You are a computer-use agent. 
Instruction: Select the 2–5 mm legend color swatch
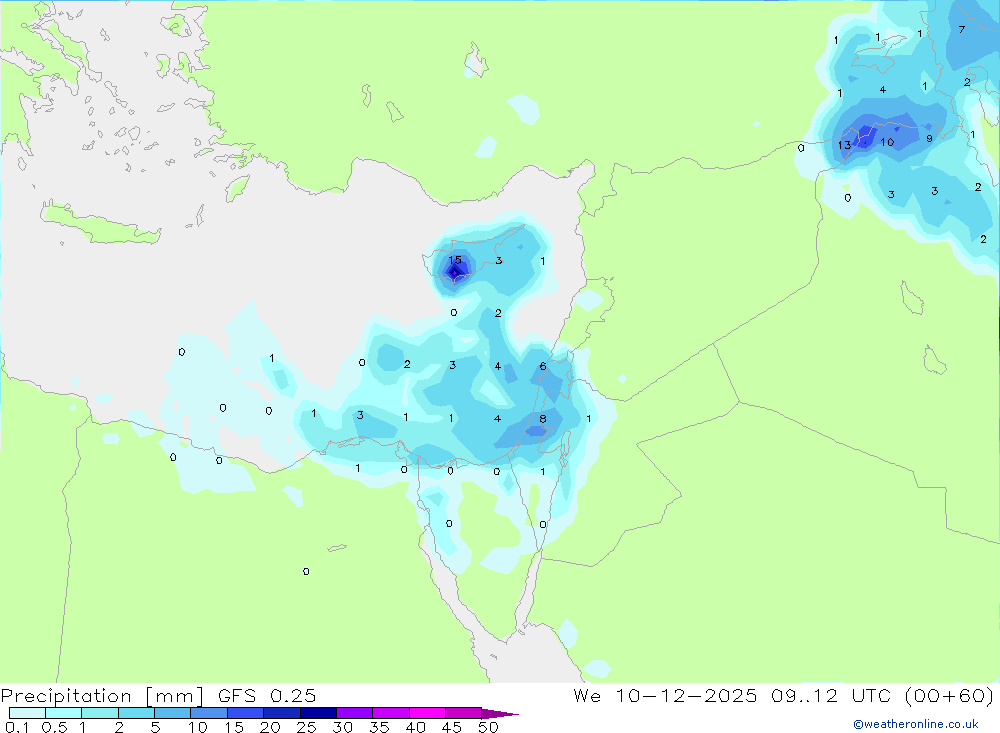(136, 713)
